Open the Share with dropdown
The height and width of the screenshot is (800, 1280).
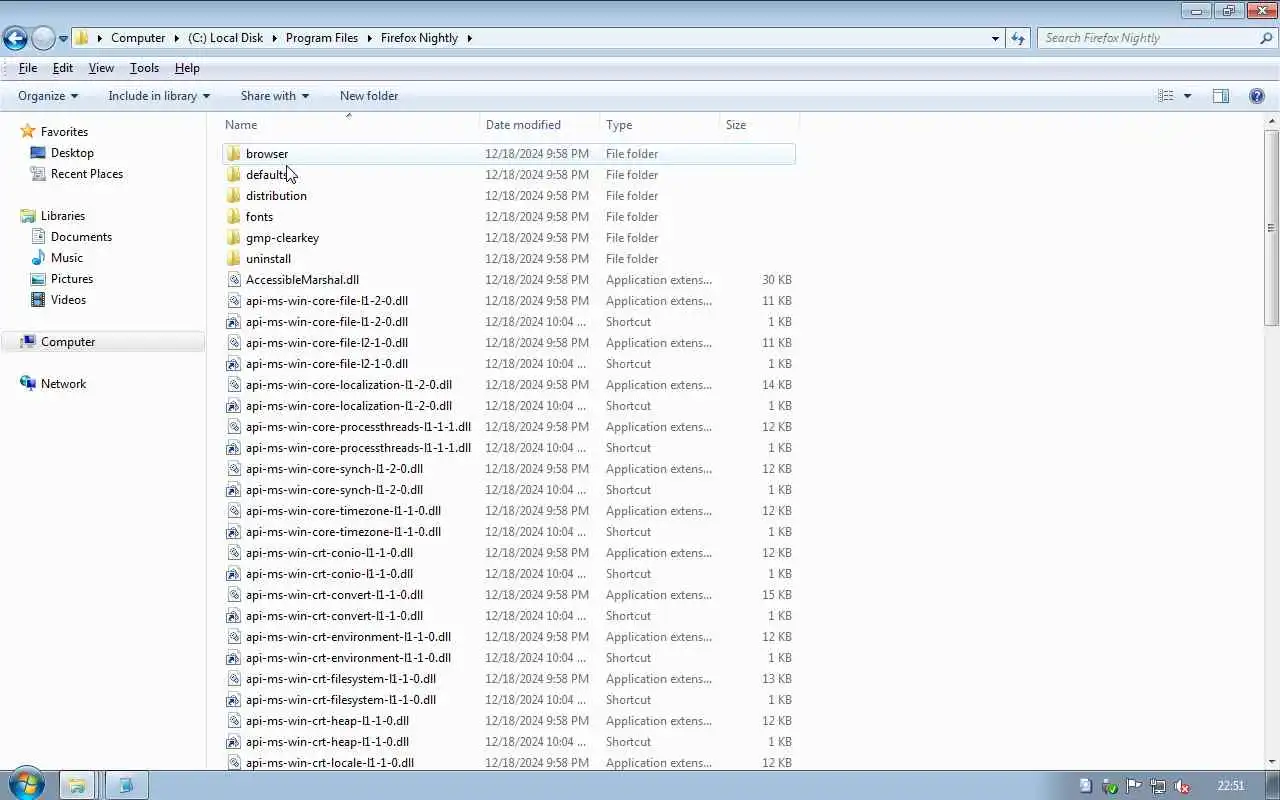(x=275, y=96)
